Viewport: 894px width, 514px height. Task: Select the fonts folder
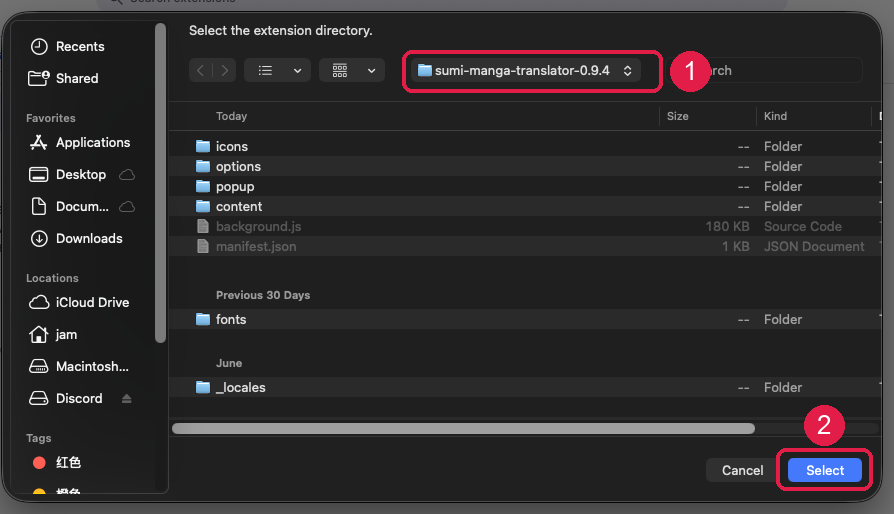(525, 319)
